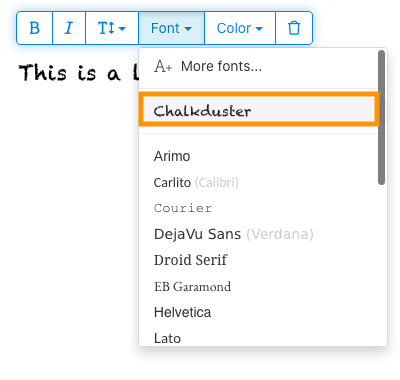The height and width of the screenshot is (380, 400).
Task: Toggle italic formatting with I button
Action: [x=69, y=28]
